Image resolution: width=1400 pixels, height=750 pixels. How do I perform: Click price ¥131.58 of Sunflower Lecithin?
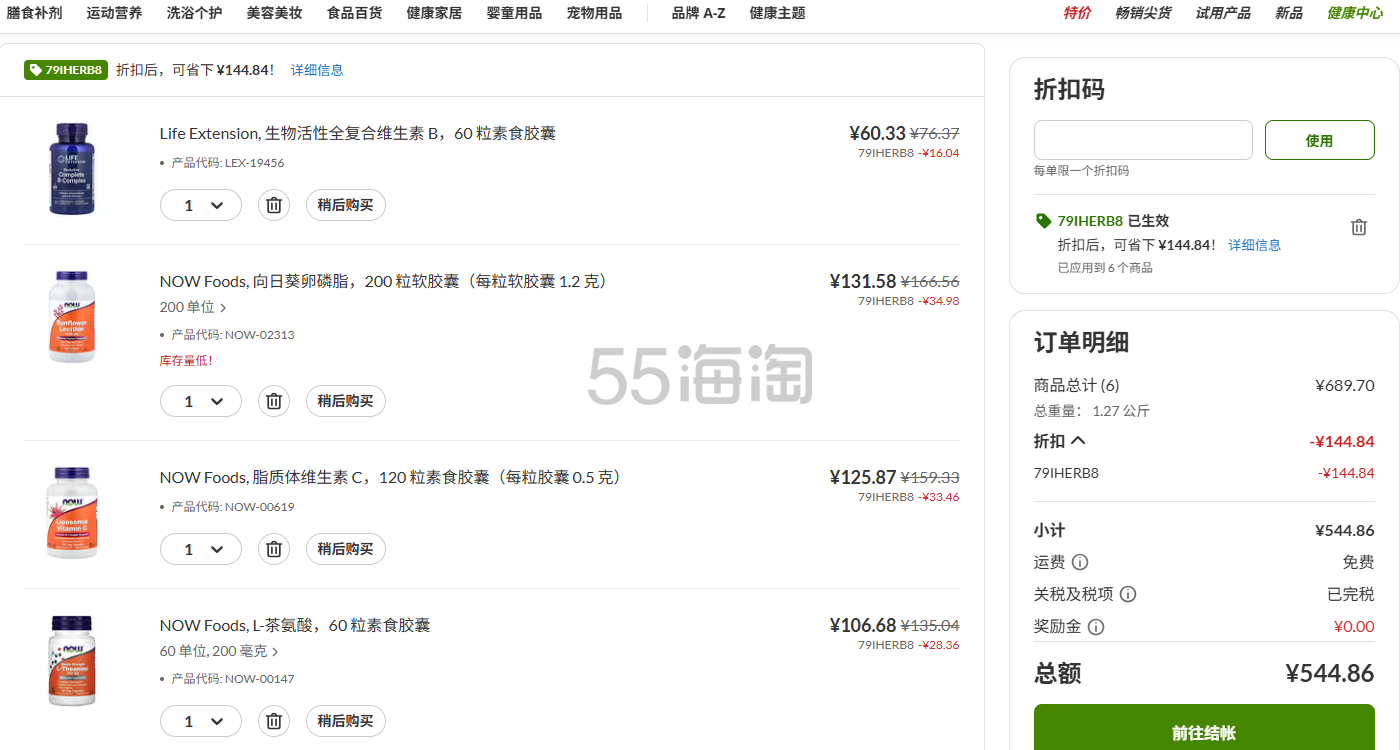pyautogui.click(x=863, y=281)
